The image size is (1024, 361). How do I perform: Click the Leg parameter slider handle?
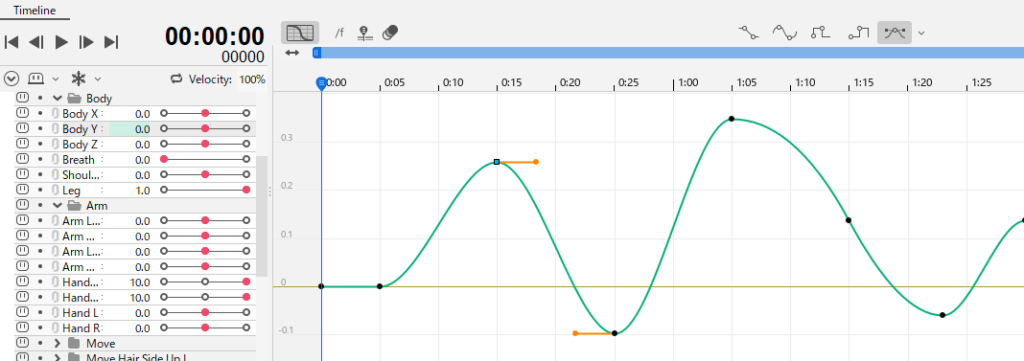[246, 190]
